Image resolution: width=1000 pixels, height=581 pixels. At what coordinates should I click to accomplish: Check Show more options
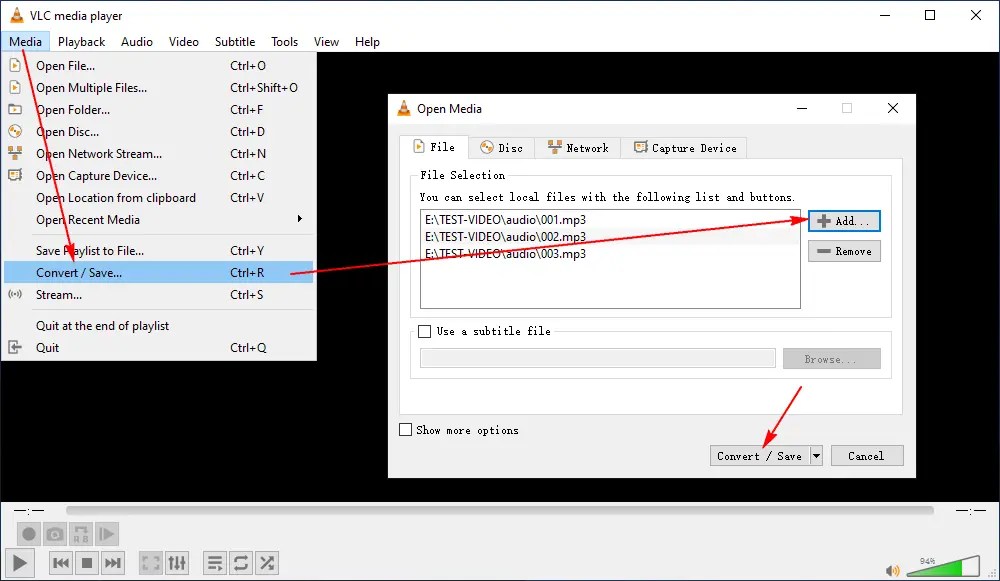tap(405, 429)
